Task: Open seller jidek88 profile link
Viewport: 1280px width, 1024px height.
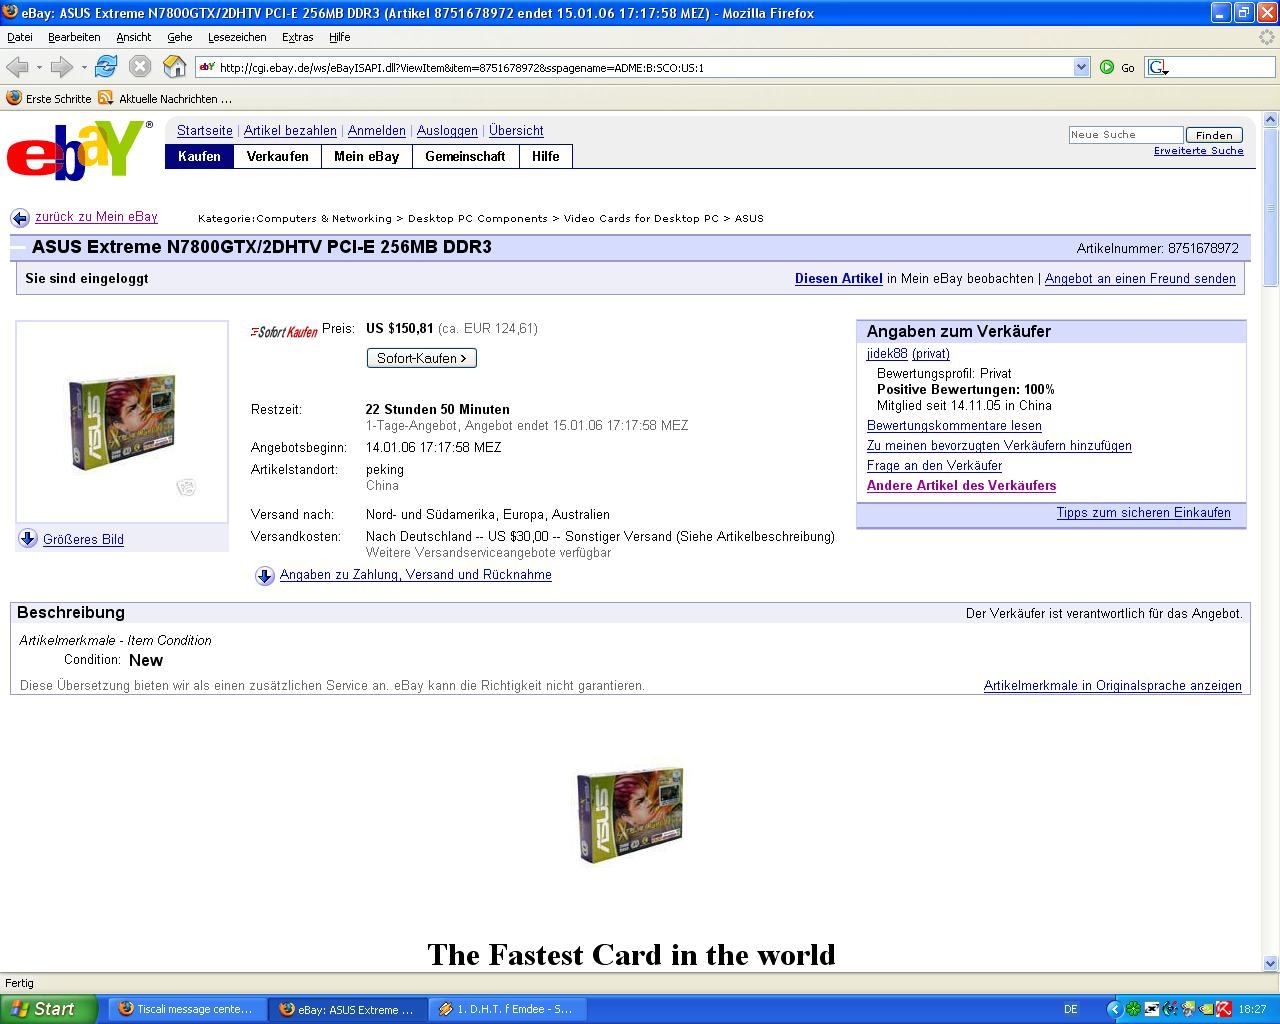Action: point(887,354)
